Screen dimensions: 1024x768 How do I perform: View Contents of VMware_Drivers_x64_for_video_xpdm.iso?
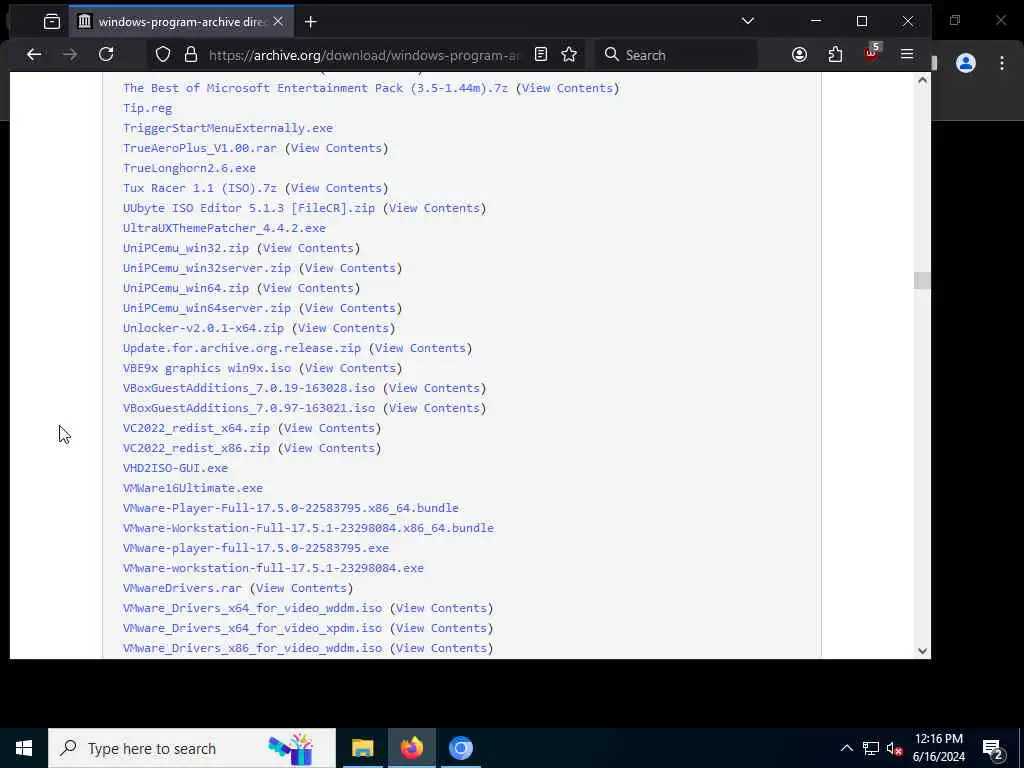pos(441,628)
